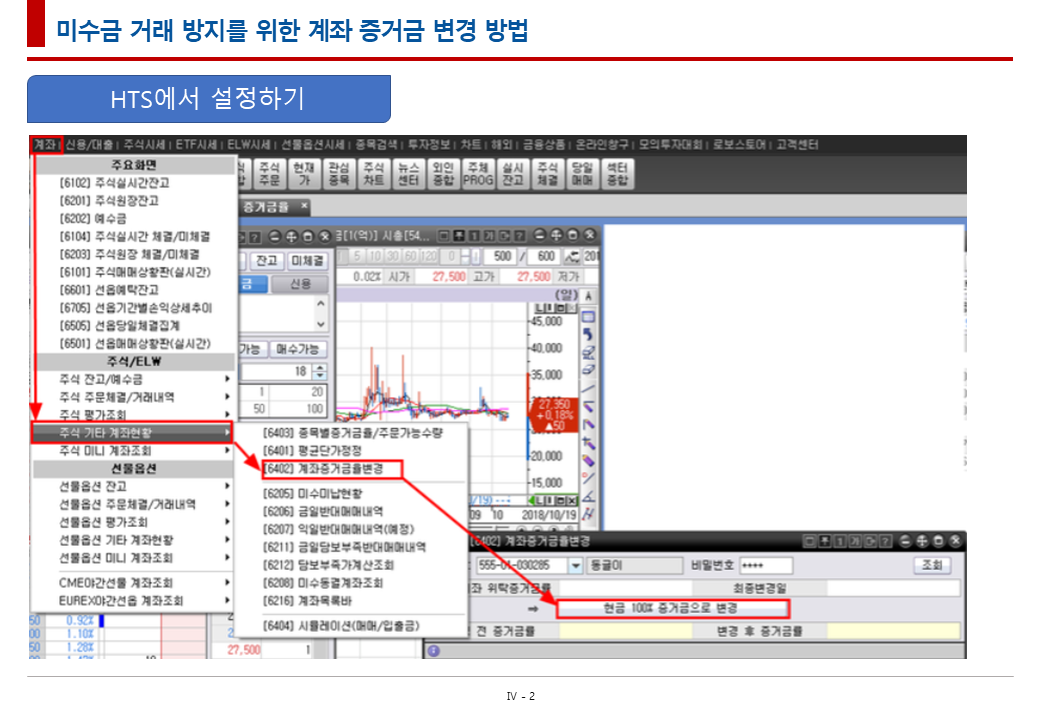Open 실시잔고 from the toolbar

coord(513,174)
